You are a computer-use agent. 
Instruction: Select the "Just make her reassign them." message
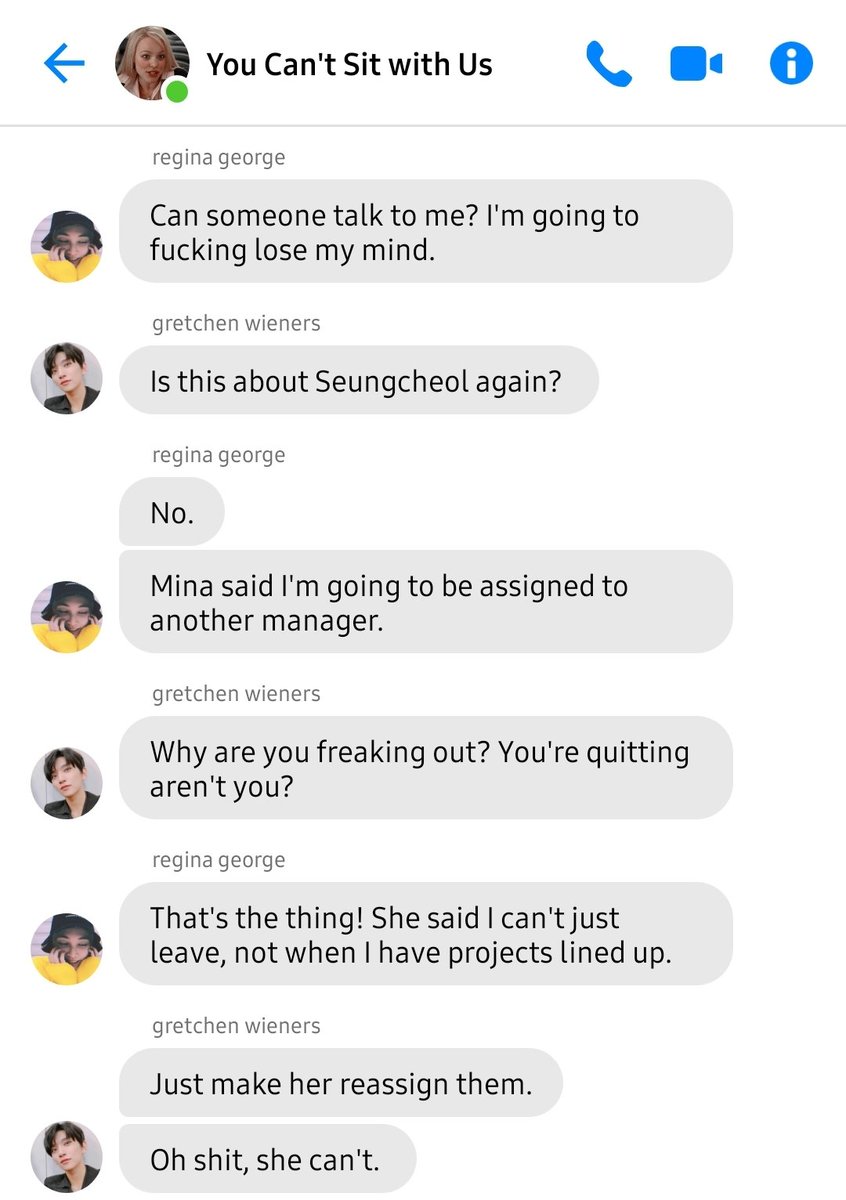341,1083
